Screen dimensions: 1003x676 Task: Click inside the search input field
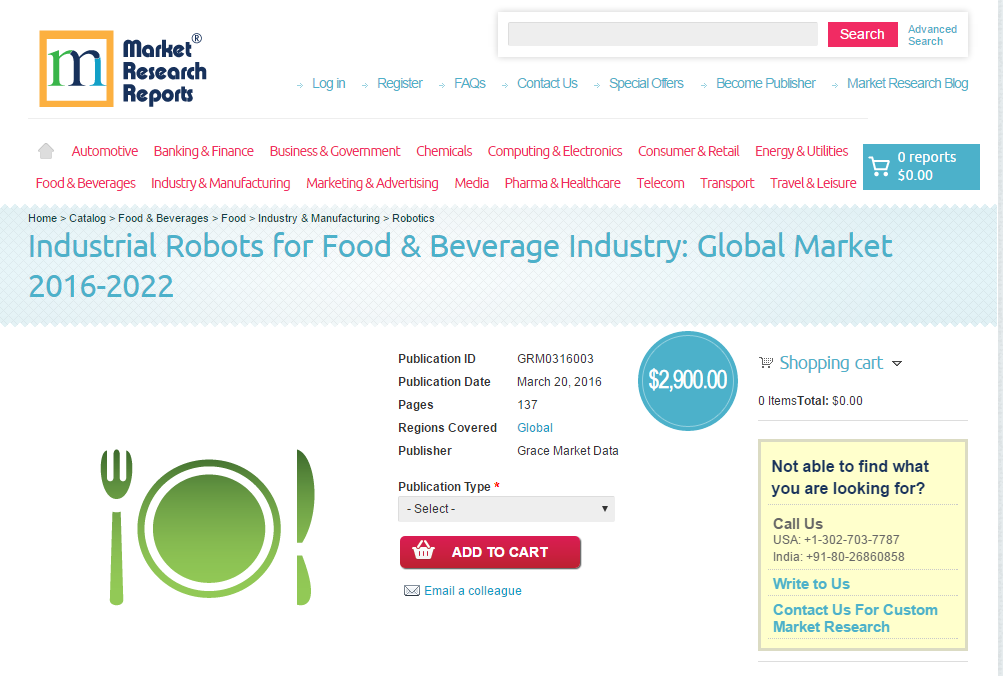point(662,33)
